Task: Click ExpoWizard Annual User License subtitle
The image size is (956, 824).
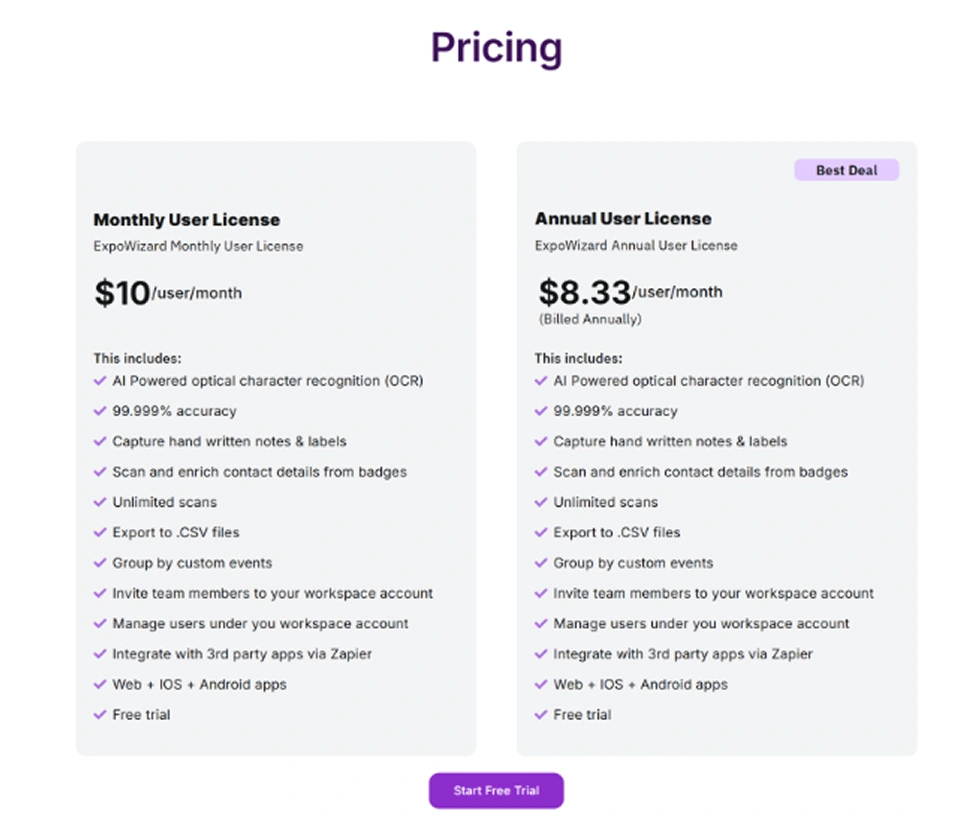Action: [x=636, y=245]
